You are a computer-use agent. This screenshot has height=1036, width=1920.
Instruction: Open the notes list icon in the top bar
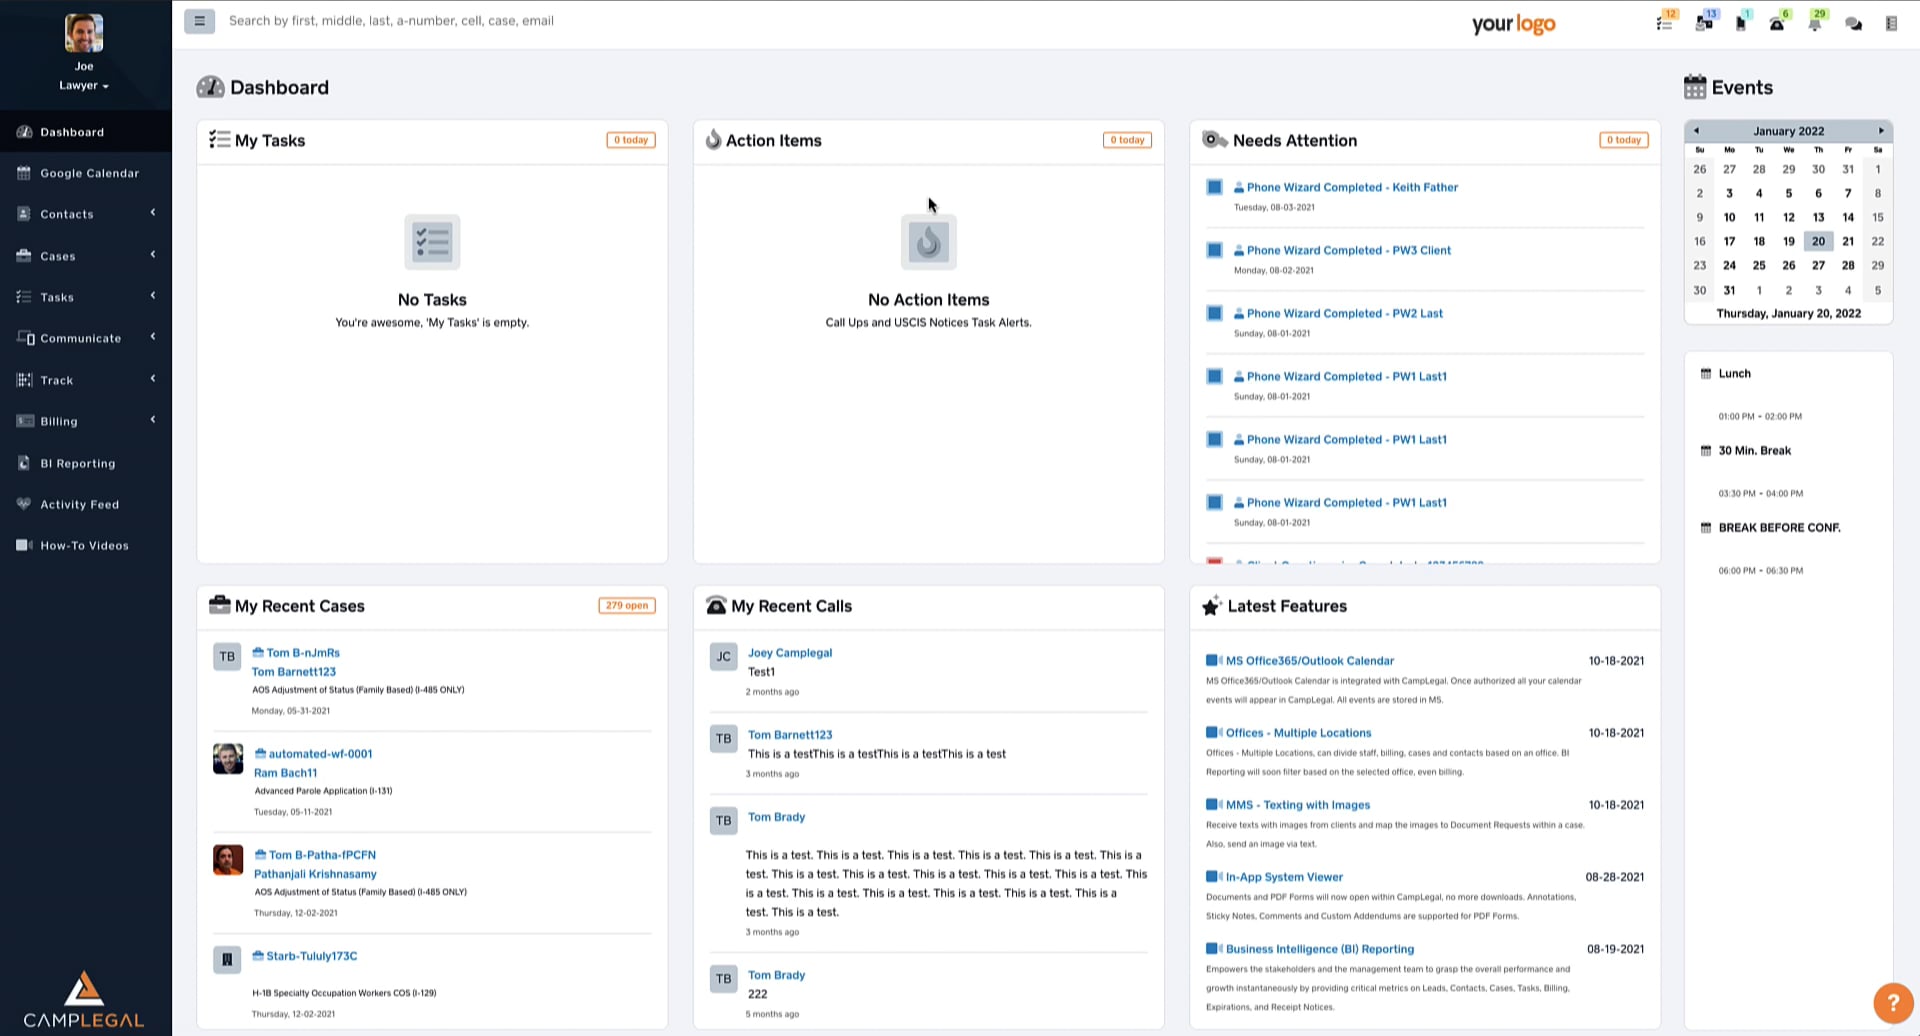1892,25
